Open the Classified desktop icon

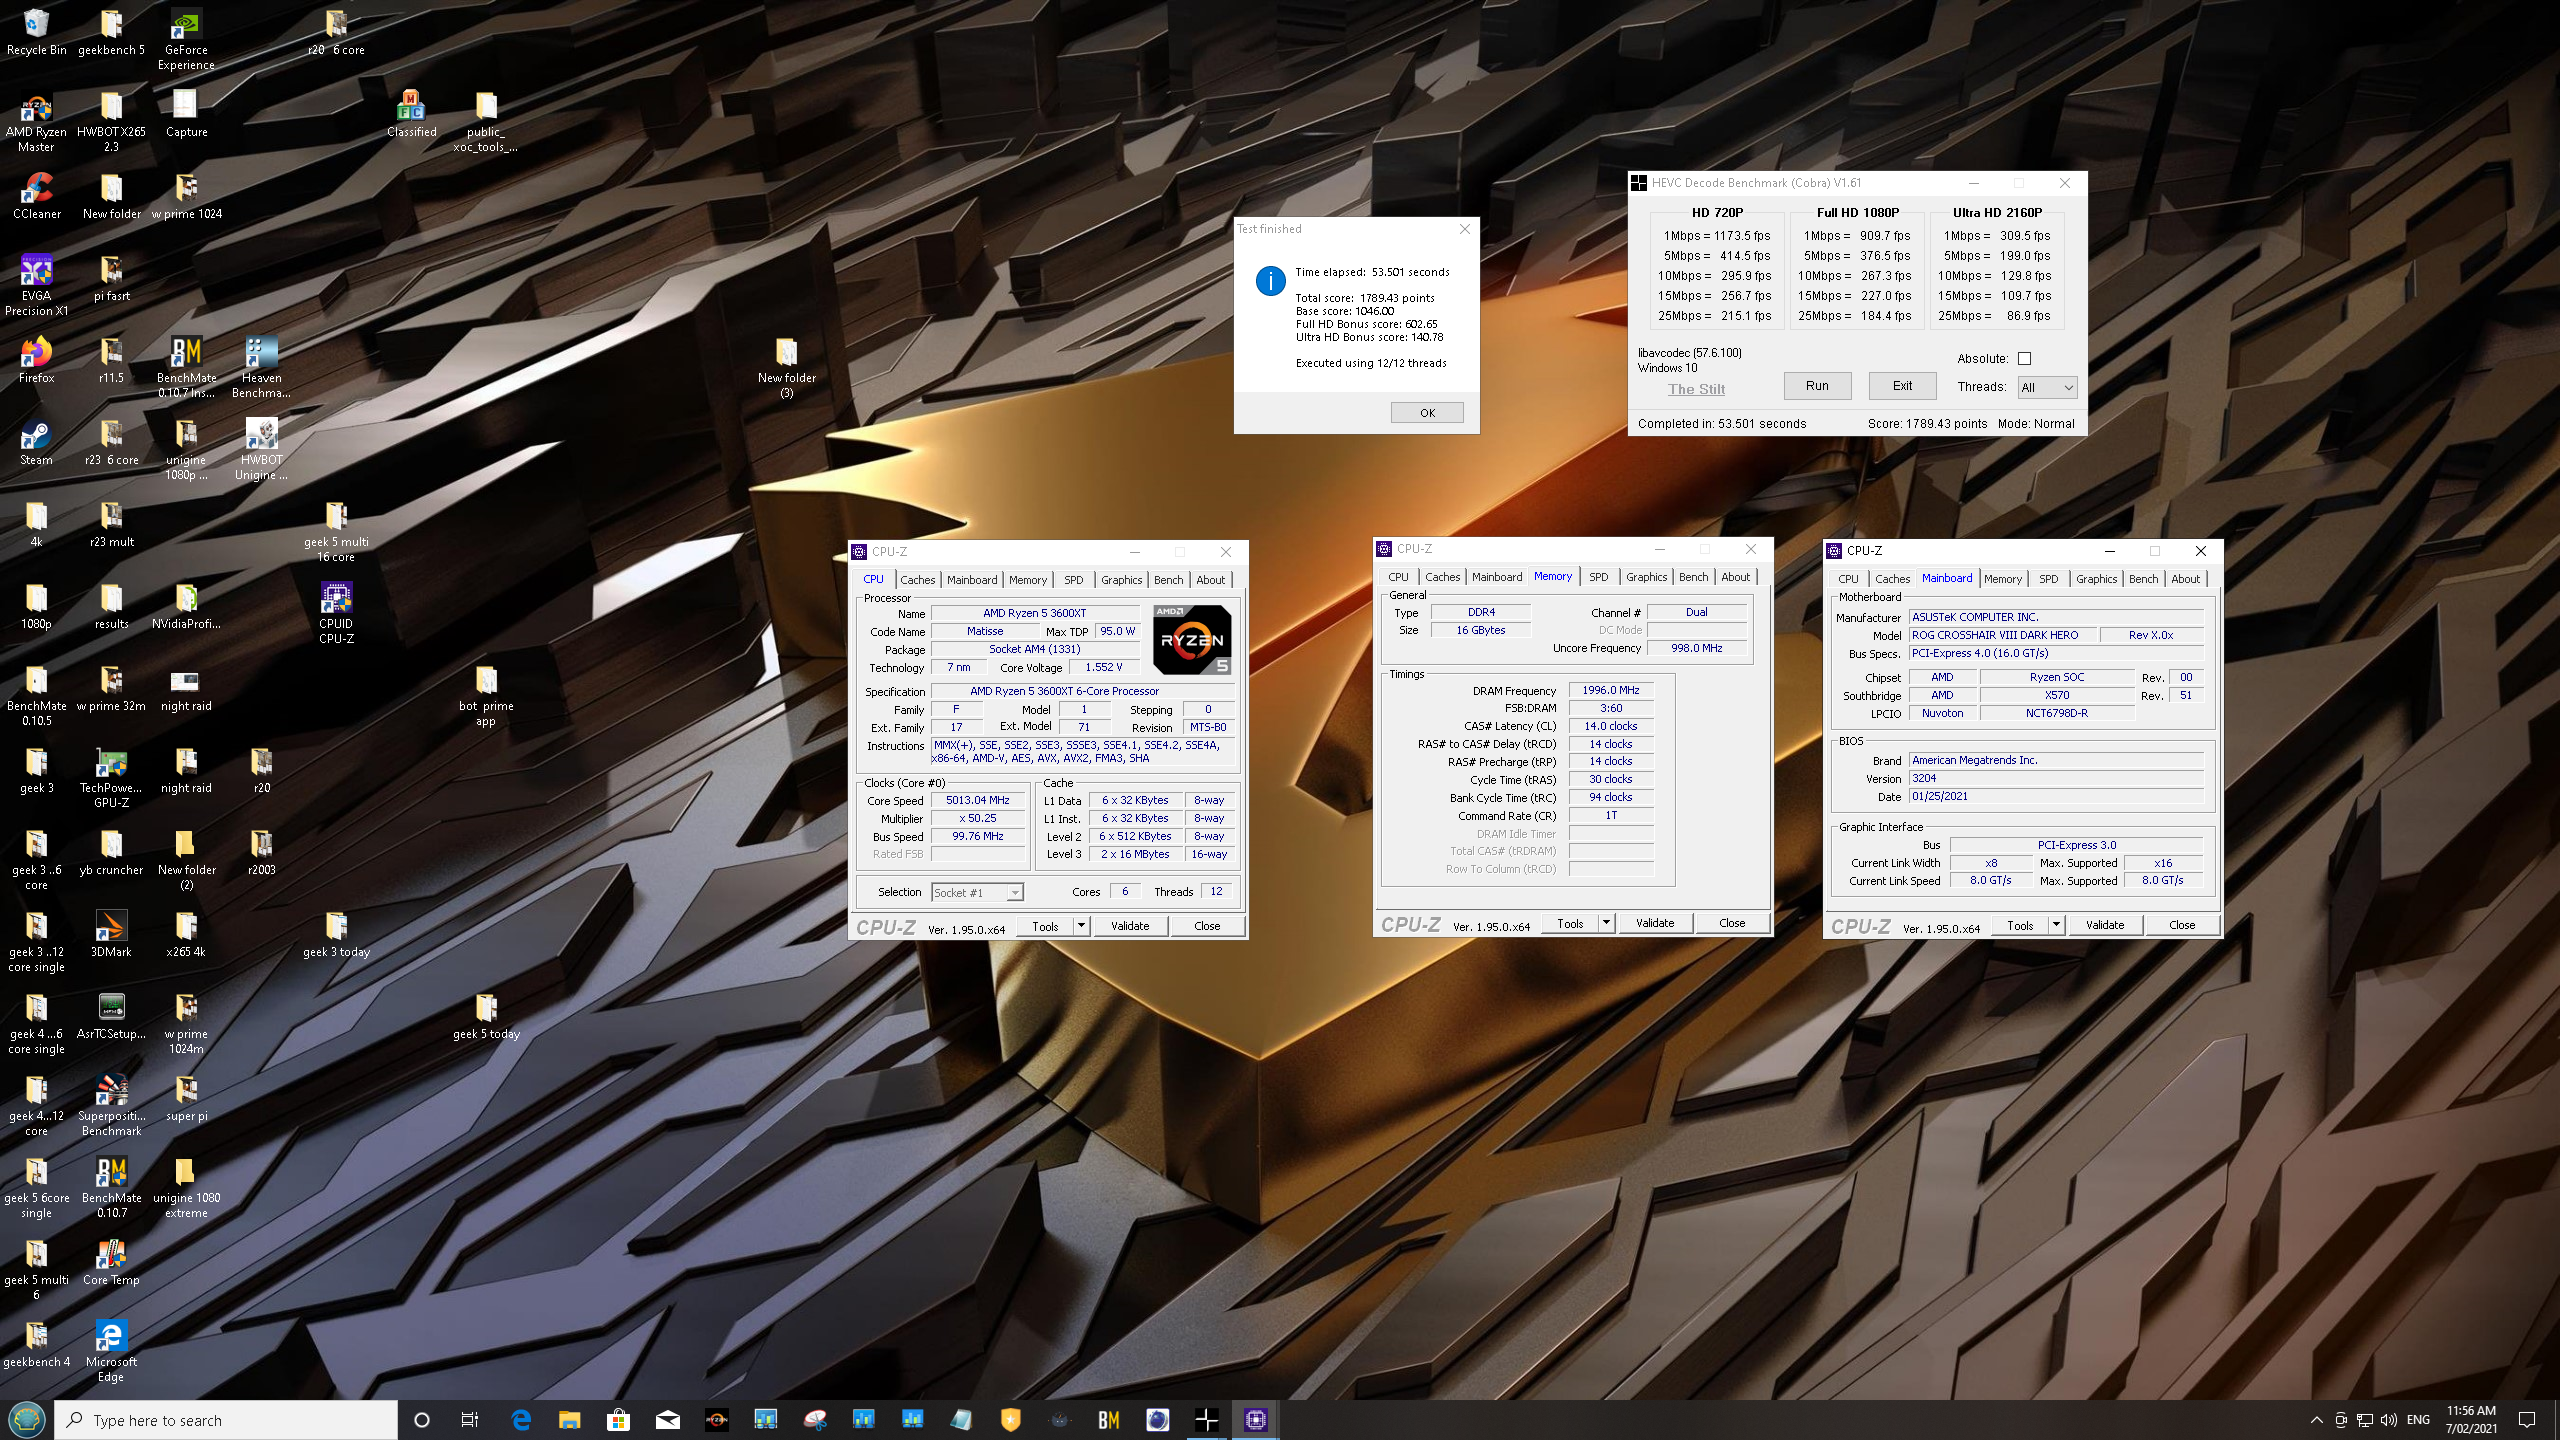point(411,114)
